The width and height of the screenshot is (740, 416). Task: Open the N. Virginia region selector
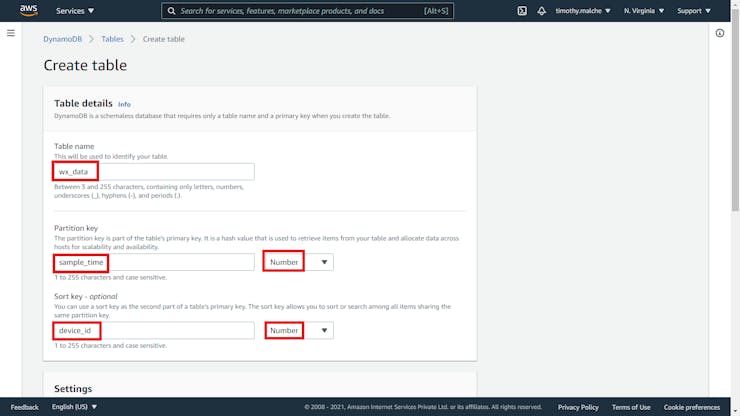(x=643, y=11)
